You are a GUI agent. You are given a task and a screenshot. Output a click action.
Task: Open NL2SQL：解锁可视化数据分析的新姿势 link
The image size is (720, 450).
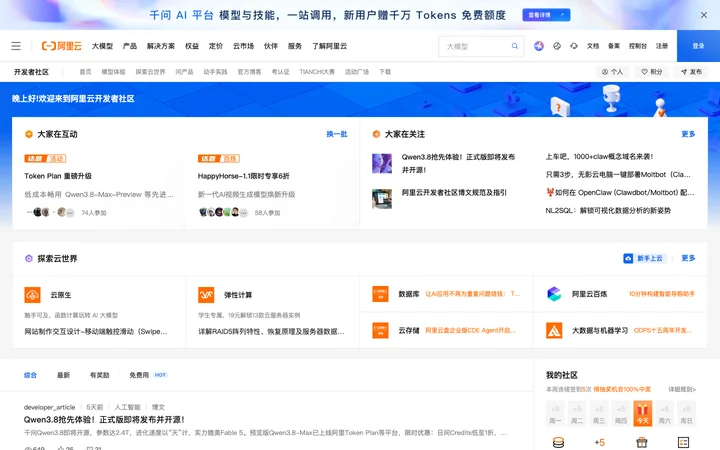608,210
